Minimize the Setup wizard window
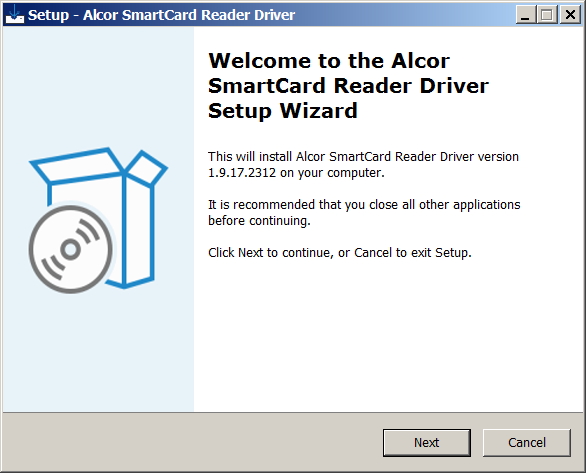Image resolution: width=586 pixels, height=473 pixels. click(x=525, y=15)
